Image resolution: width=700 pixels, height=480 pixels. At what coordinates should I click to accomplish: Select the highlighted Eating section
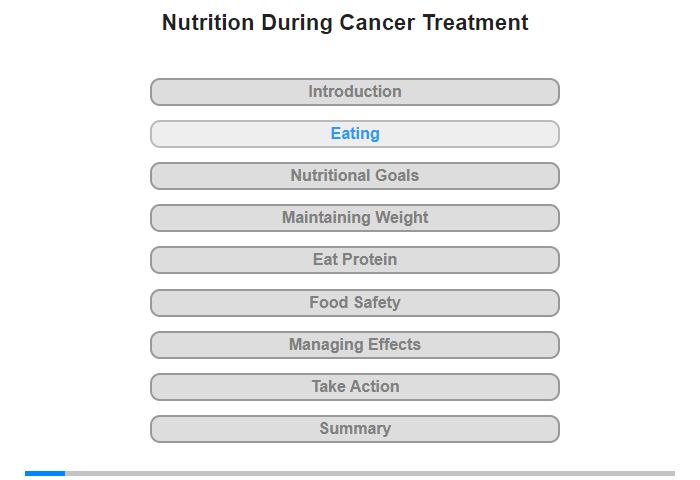tap(354, 134)
